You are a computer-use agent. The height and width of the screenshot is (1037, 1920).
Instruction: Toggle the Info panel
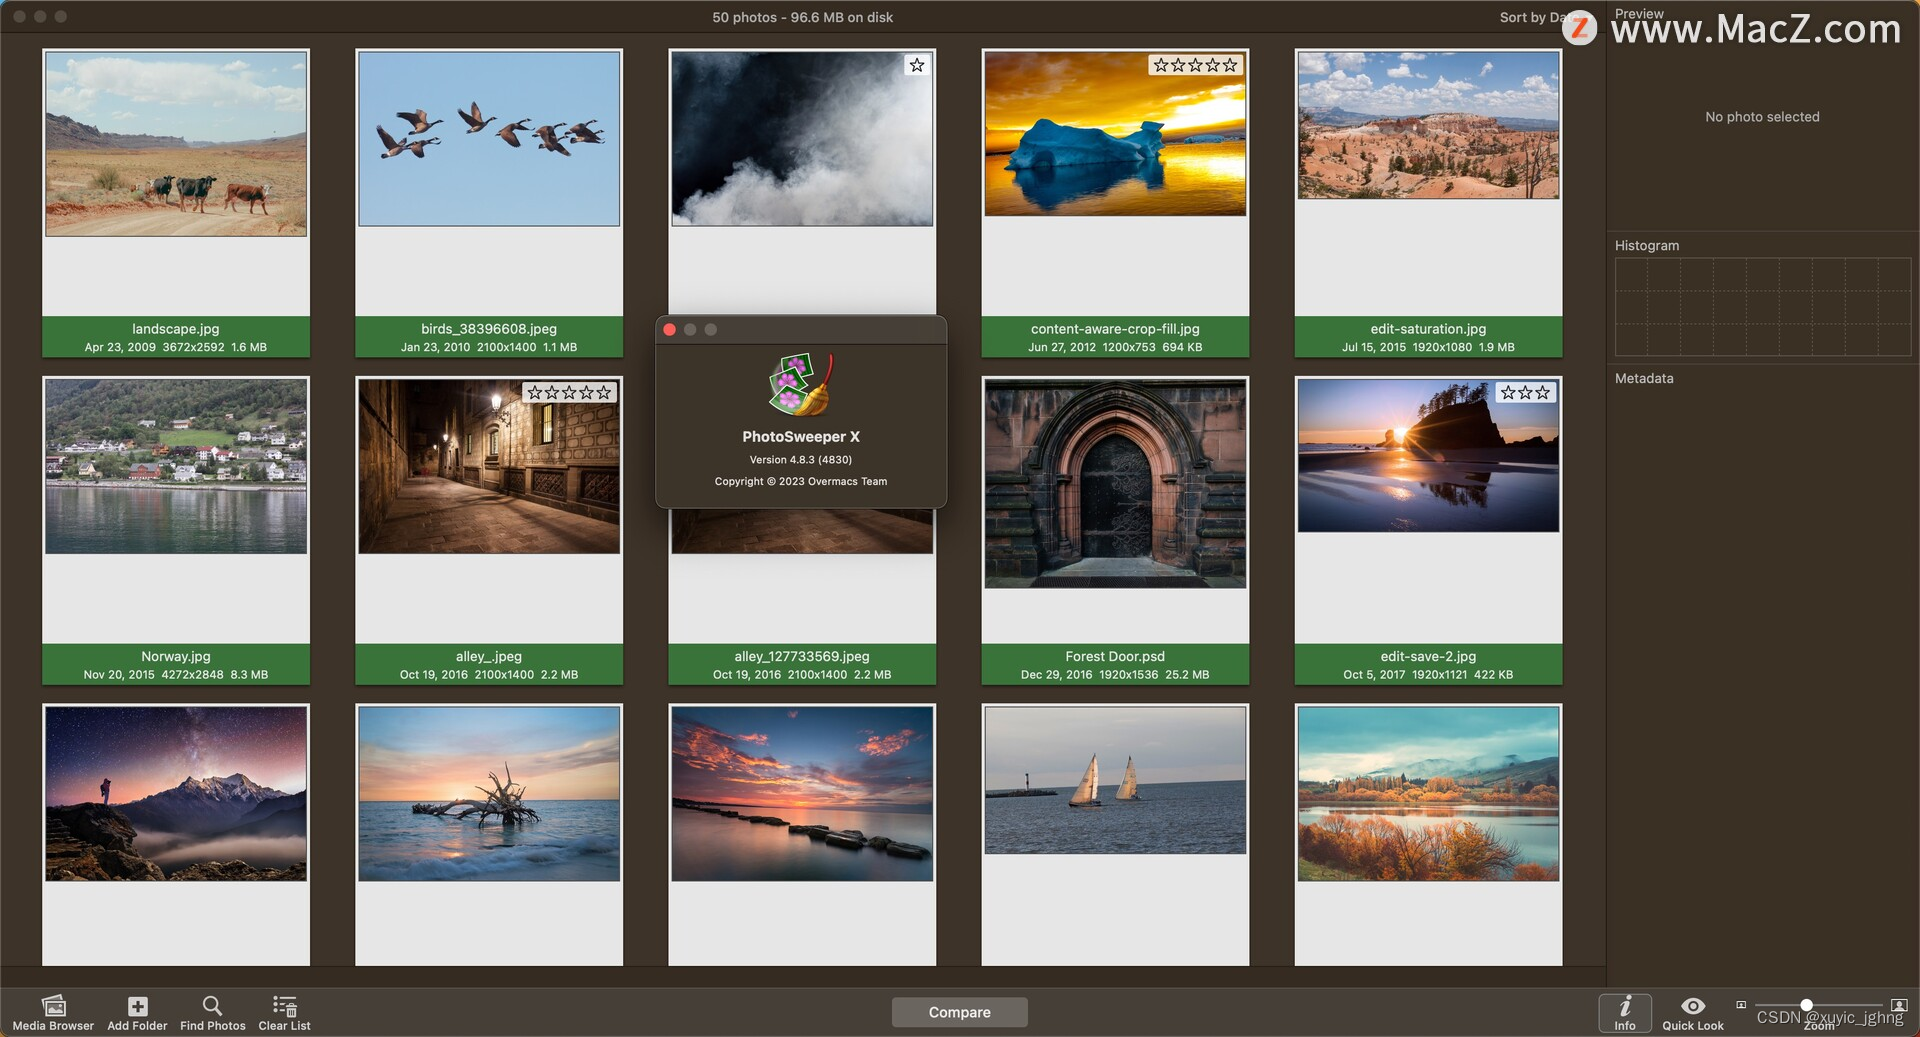tap(1625, 1012)
